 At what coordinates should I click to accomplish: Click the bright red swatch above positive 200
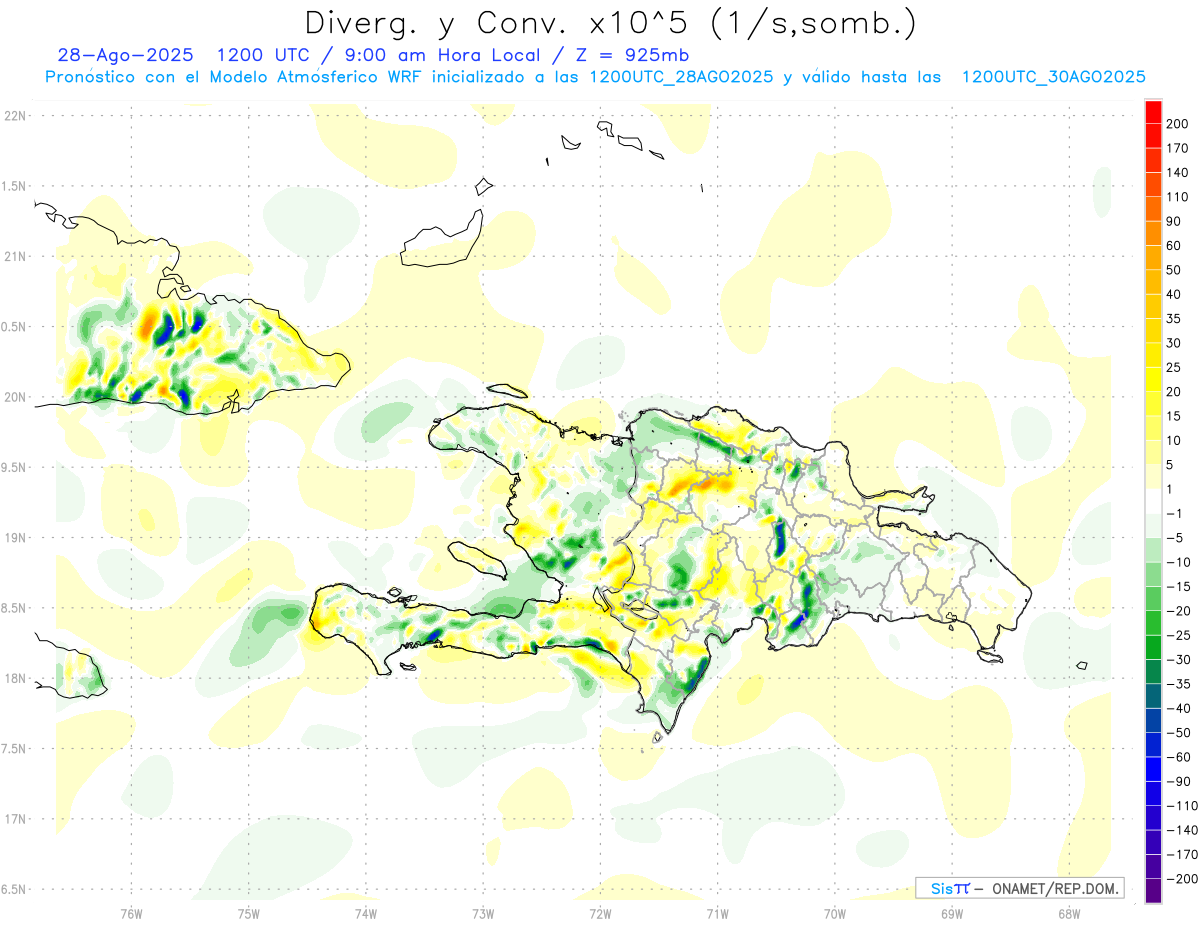(x=1154, y=112)
